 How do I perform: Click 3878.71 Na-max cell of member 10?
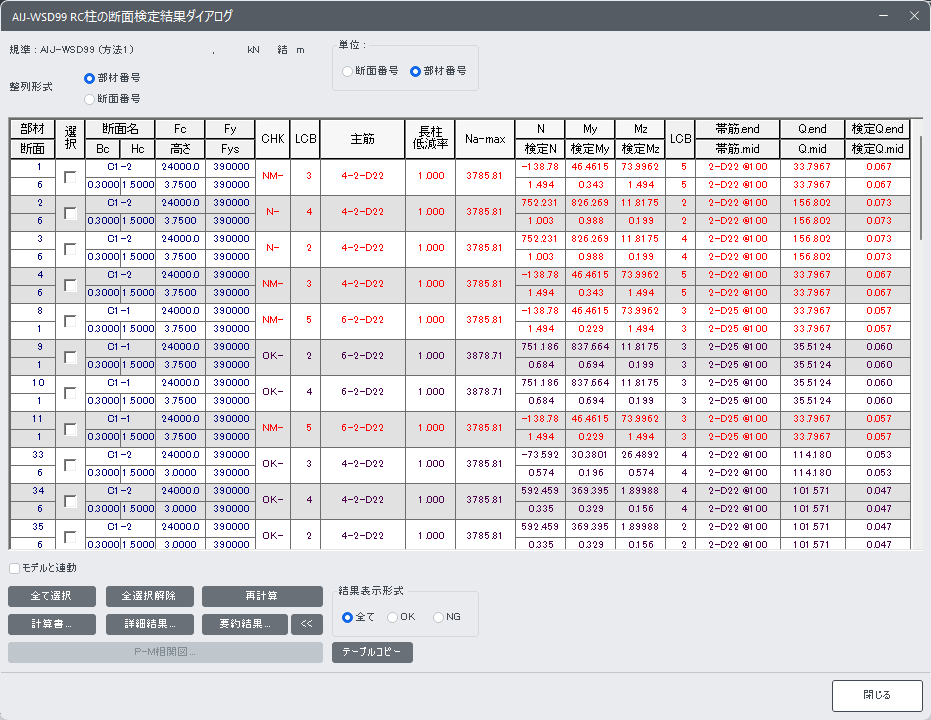[x=484, y=392]
